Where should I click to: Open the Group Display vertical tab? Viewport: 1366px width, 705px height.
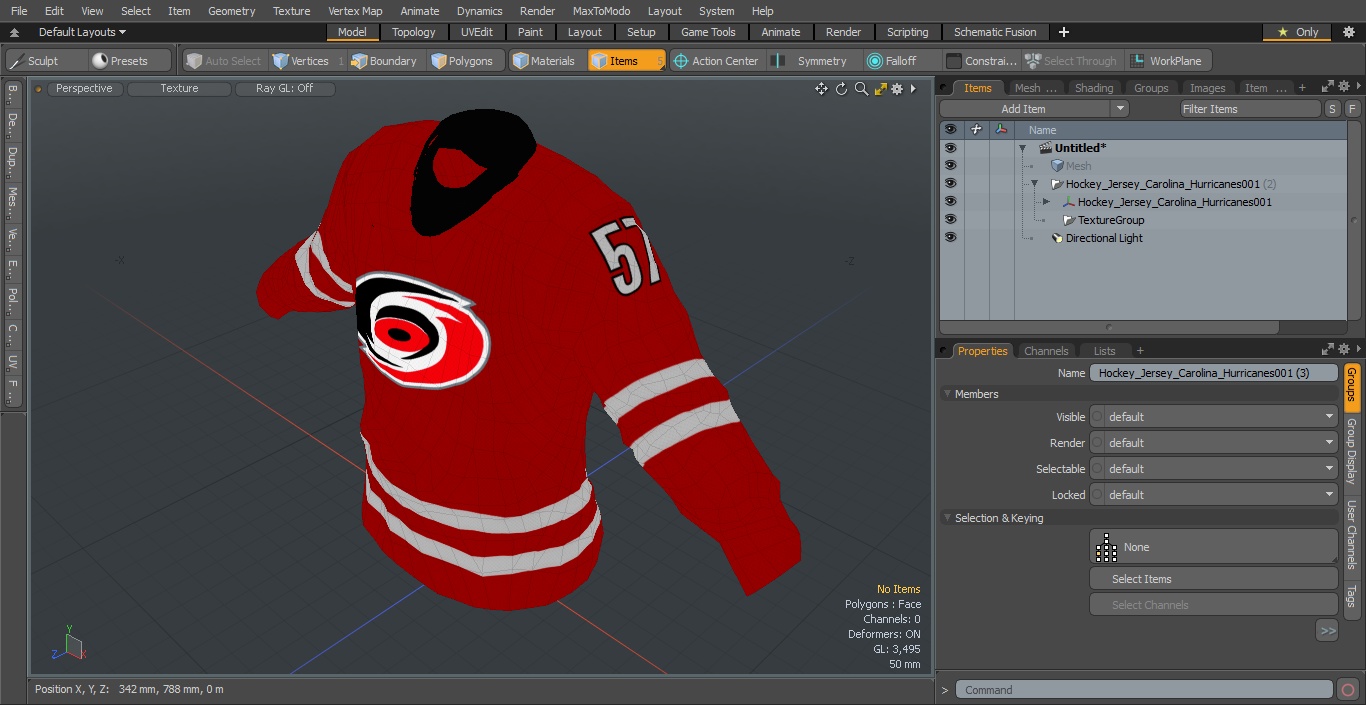pyautogui.click(x=1352, y=450)
